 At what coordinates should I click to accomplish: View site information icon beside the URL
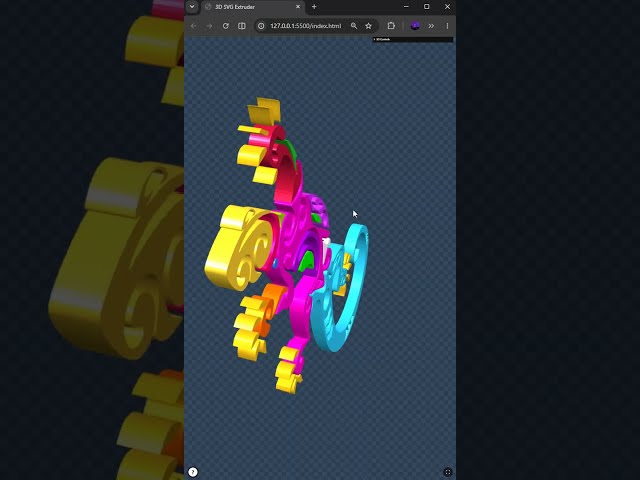click(261, 26)
